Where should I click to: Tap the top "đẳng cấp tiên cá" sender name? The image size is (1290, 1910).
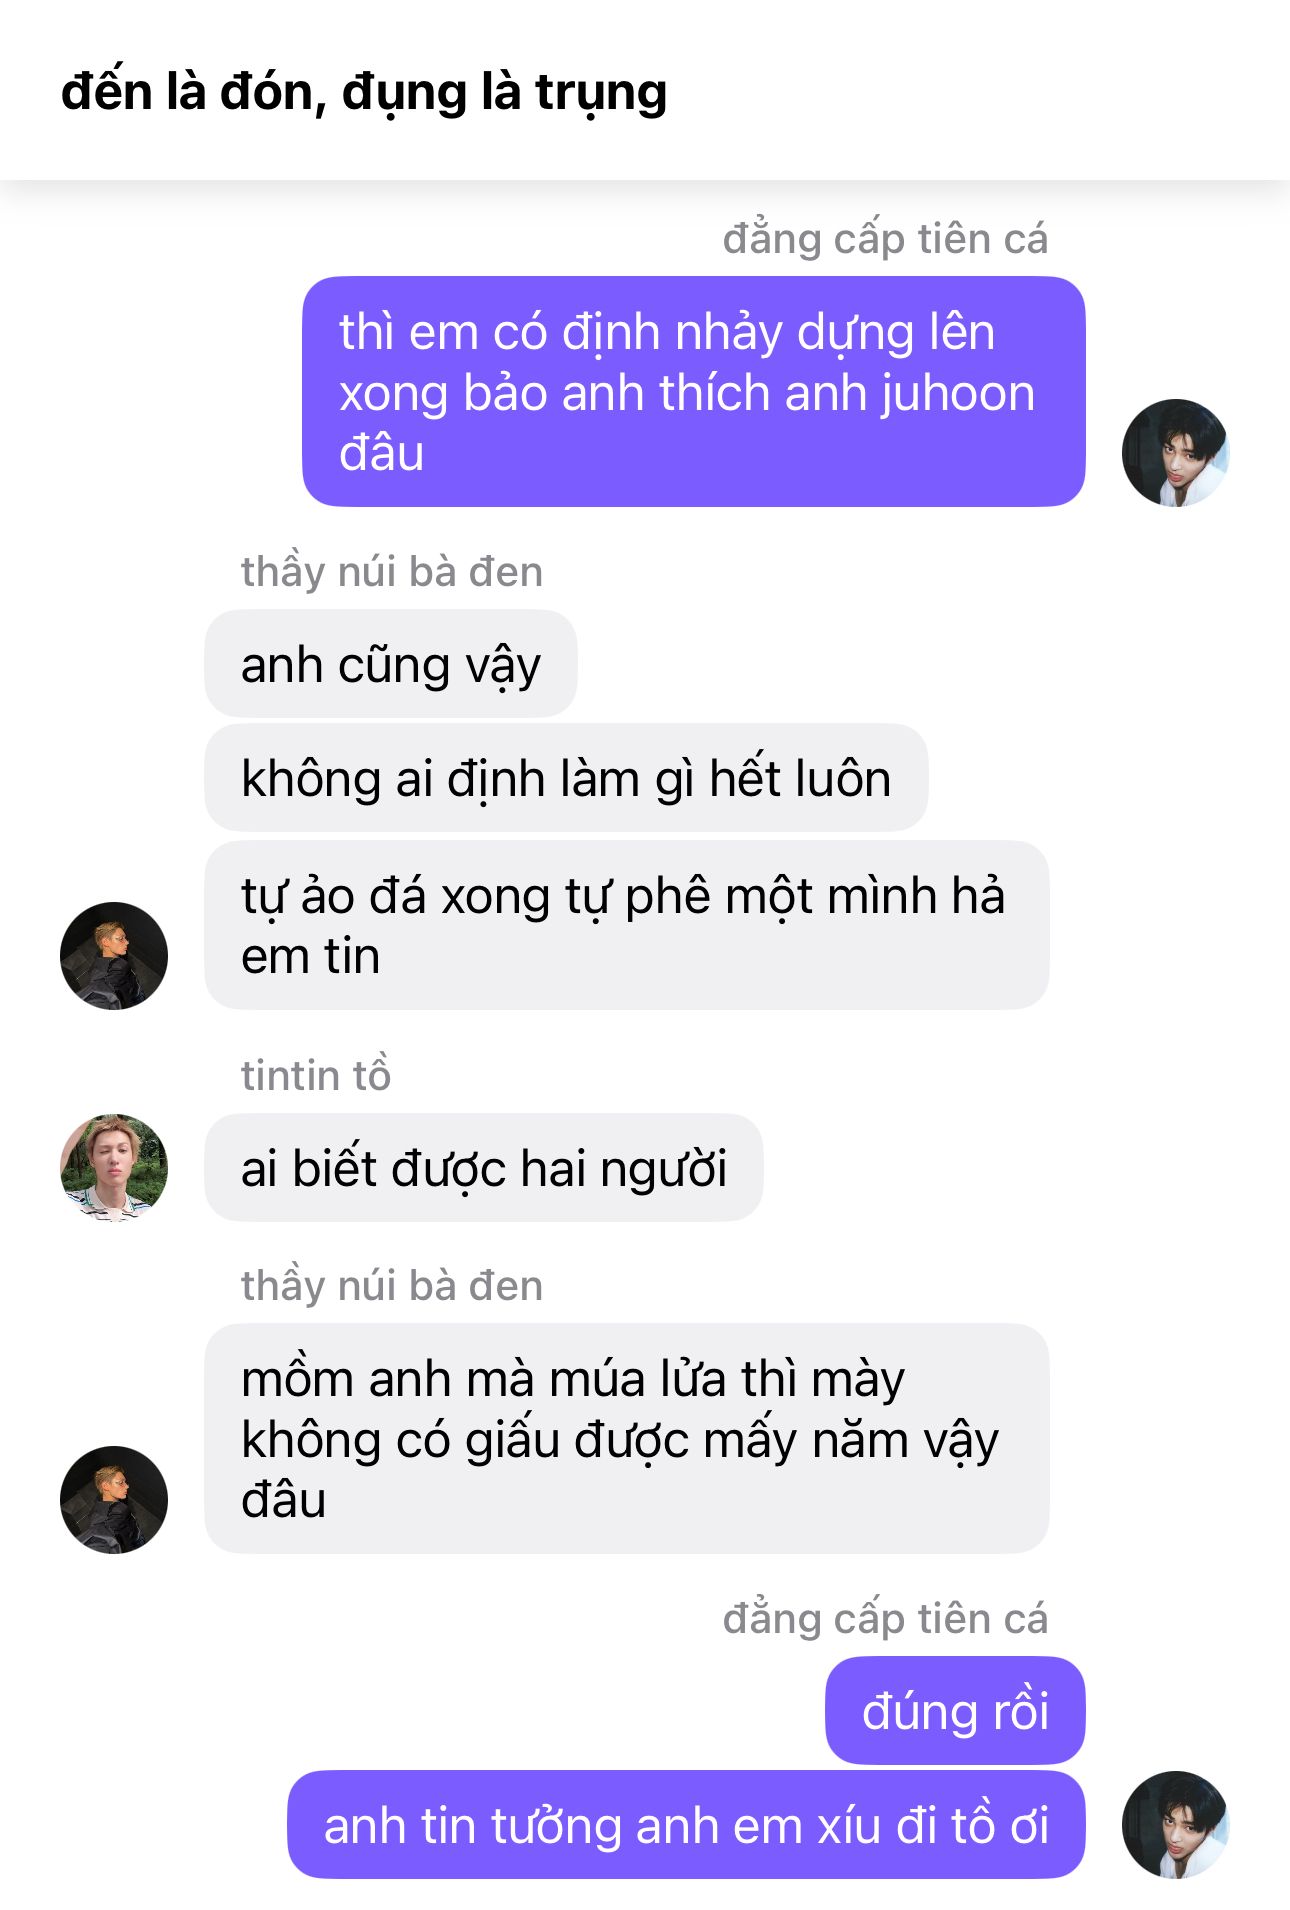885,239
